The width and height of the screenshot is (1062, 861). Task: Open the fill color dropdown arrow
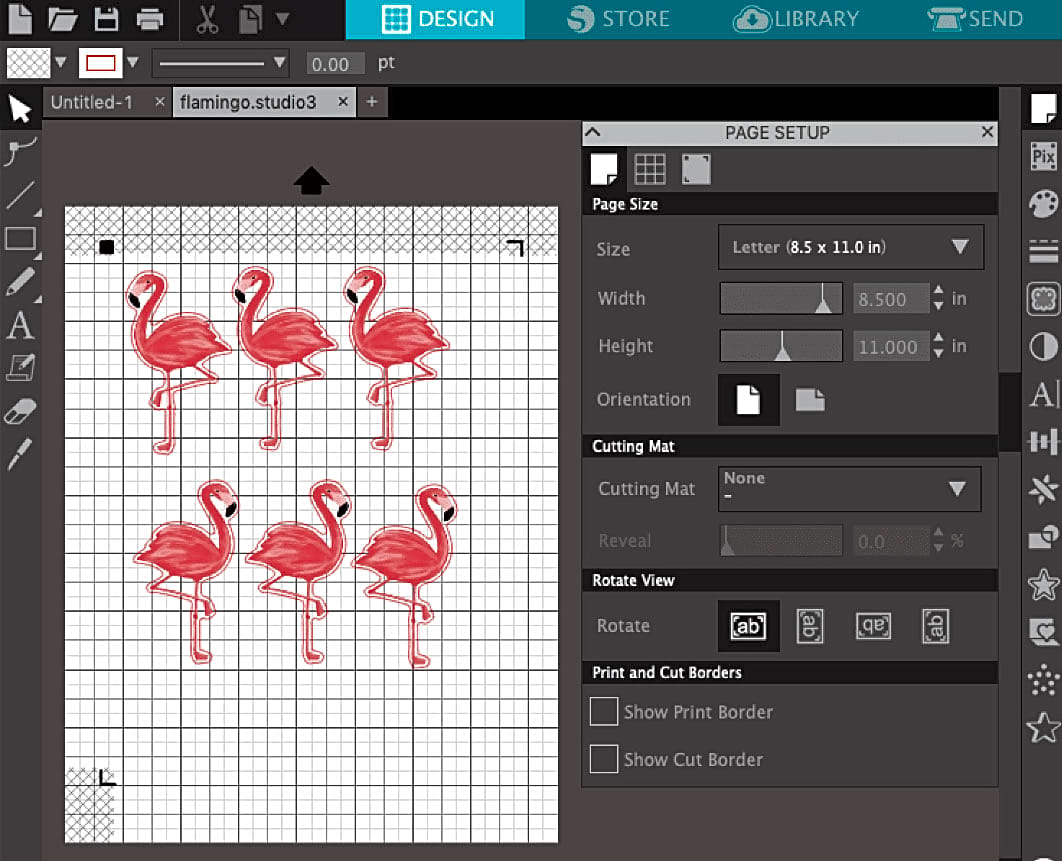[61, 62]
